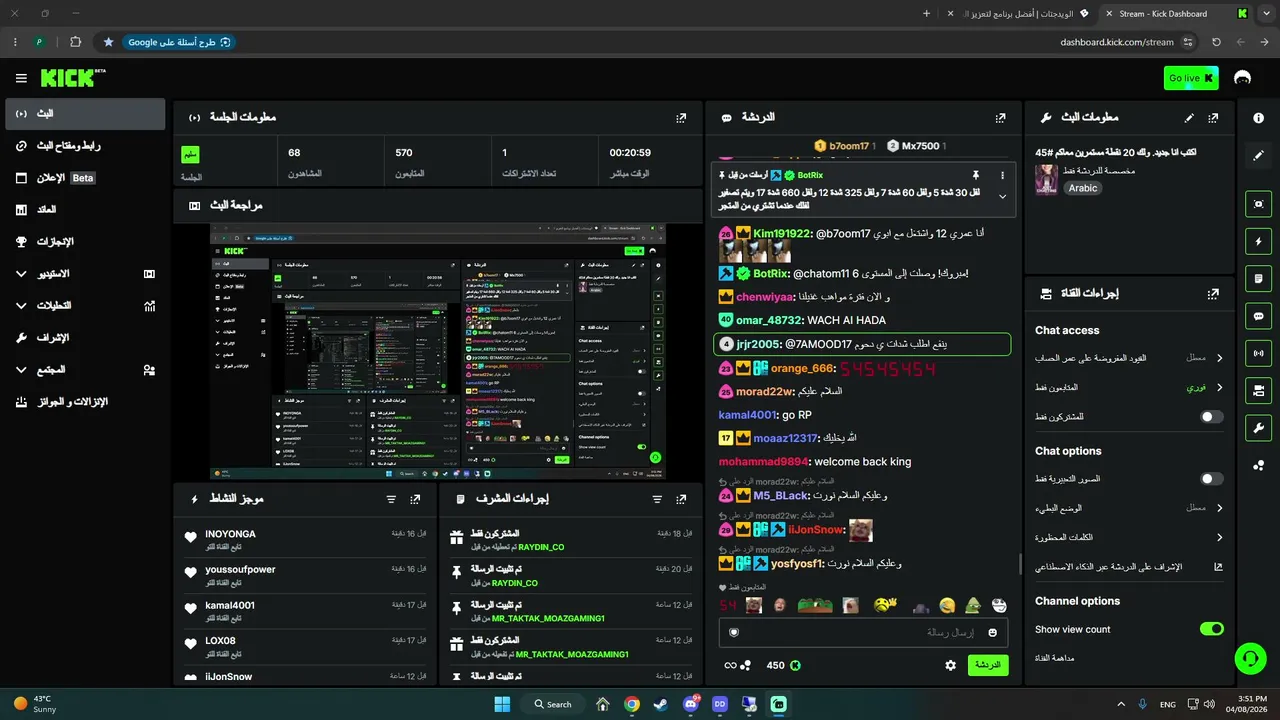1280x720 pixels.
Task: Pop out the موجز النشاط panel
Action: [415, 499]
